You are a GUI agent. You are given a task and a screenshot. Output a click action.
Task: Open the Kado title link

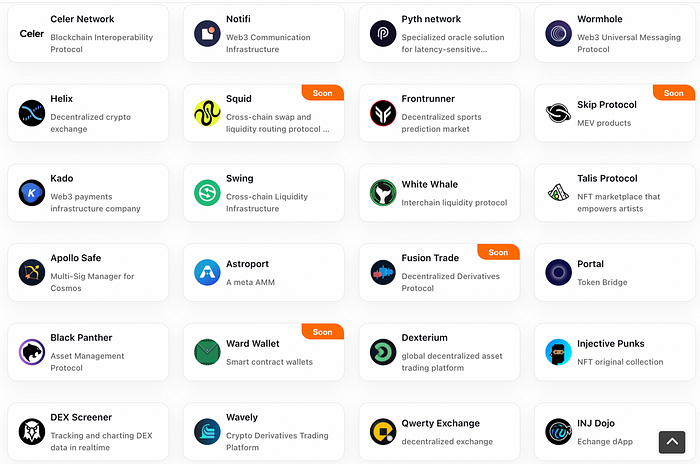[x=62, y=179]
